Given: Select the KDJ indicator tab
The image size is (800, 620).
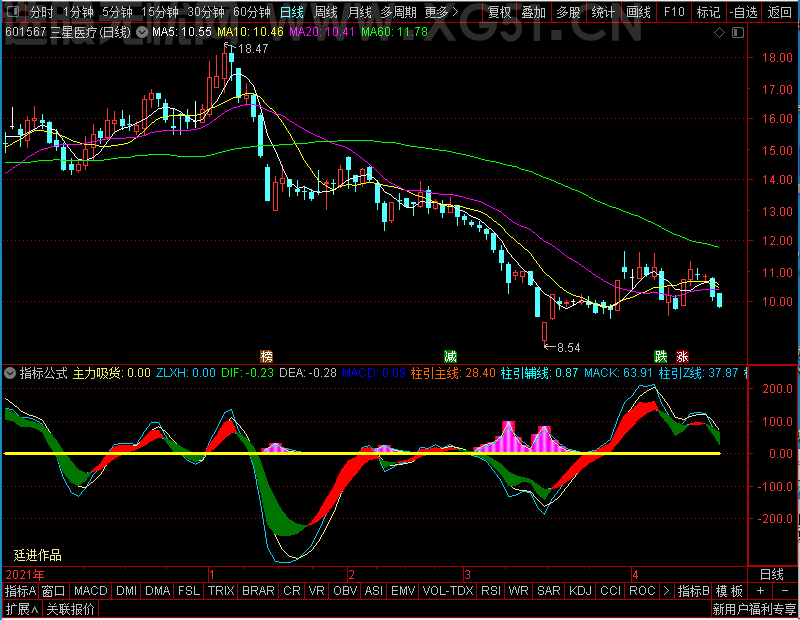Looking at the screenshot, I should (x=580, y=591).
